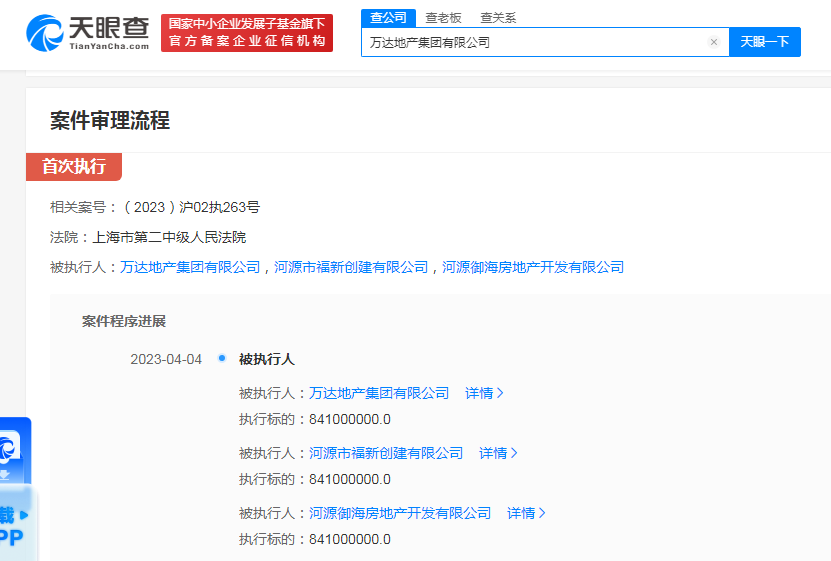Open 河源市福新创建有限公司 link in summary line

(x=351, y=267)
